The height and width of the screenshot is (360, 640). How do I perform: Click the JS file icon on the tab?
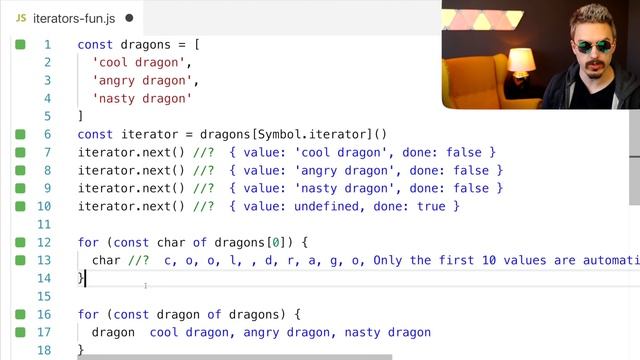21,18
